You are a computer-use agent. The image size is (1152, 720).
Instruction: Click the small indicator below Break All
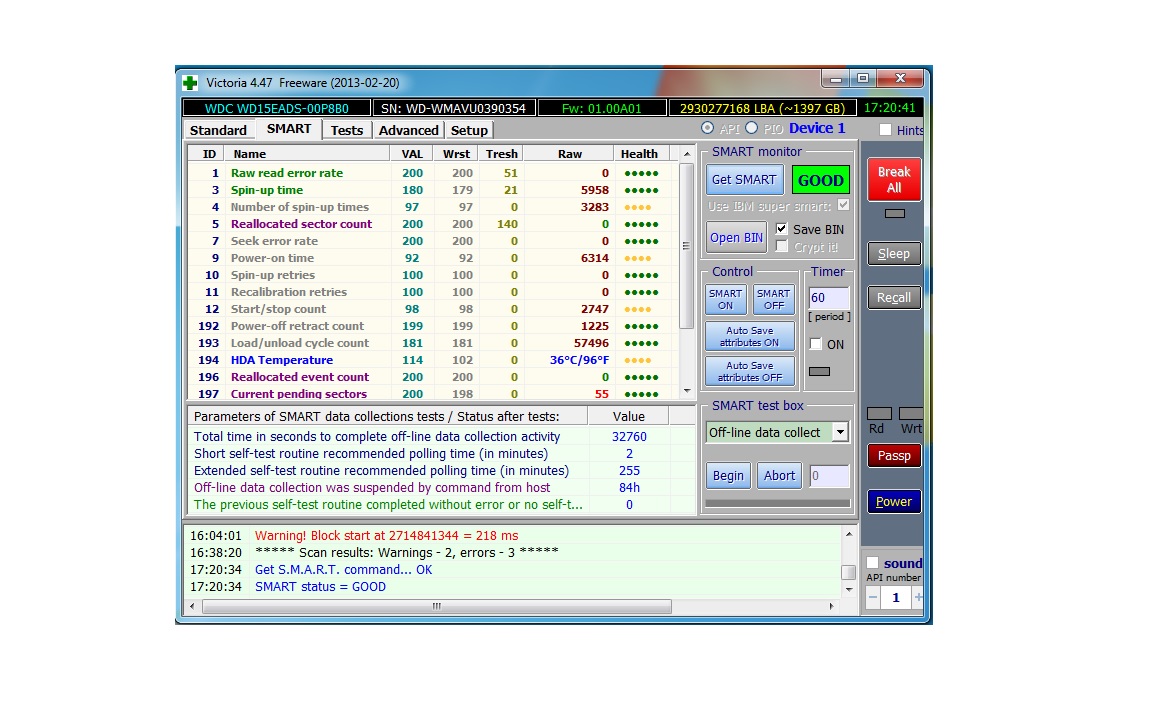click(894, 214)
